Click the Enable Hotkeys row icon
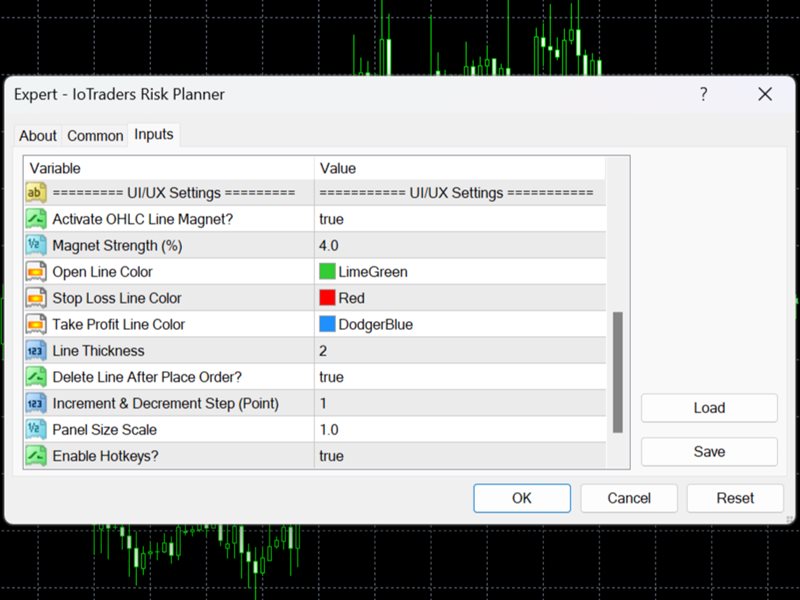This screenshot has height=600, width=800. click(36, 456)
